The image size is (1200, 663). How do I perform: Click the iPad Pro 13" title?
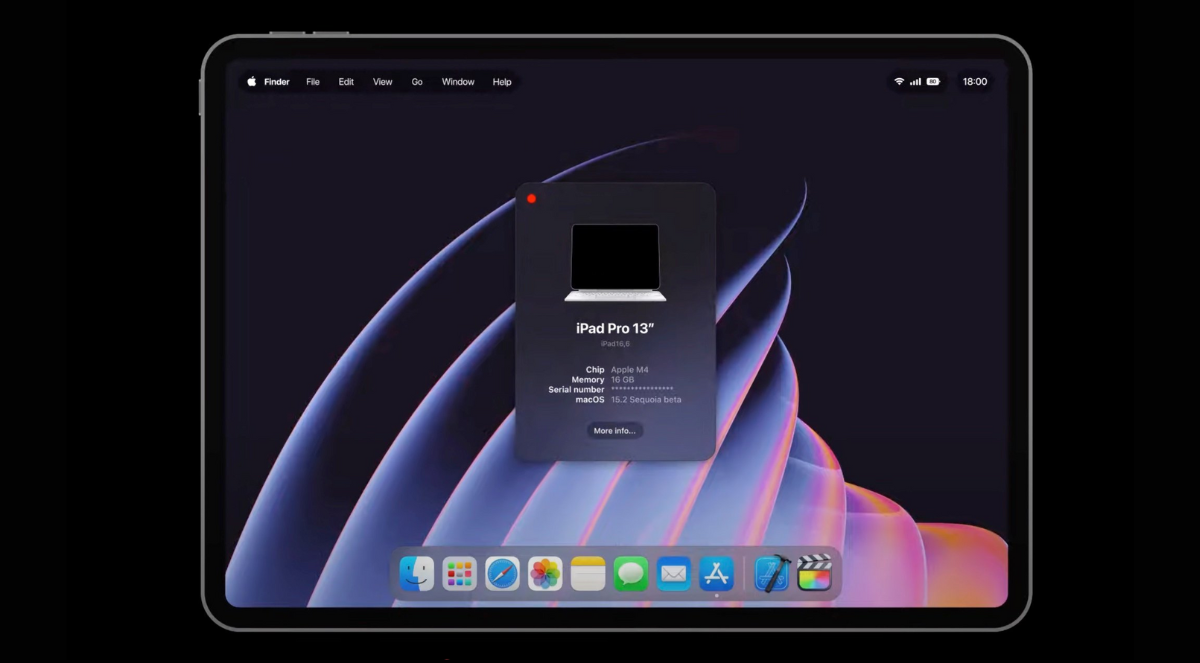click(x=615, y=328)
